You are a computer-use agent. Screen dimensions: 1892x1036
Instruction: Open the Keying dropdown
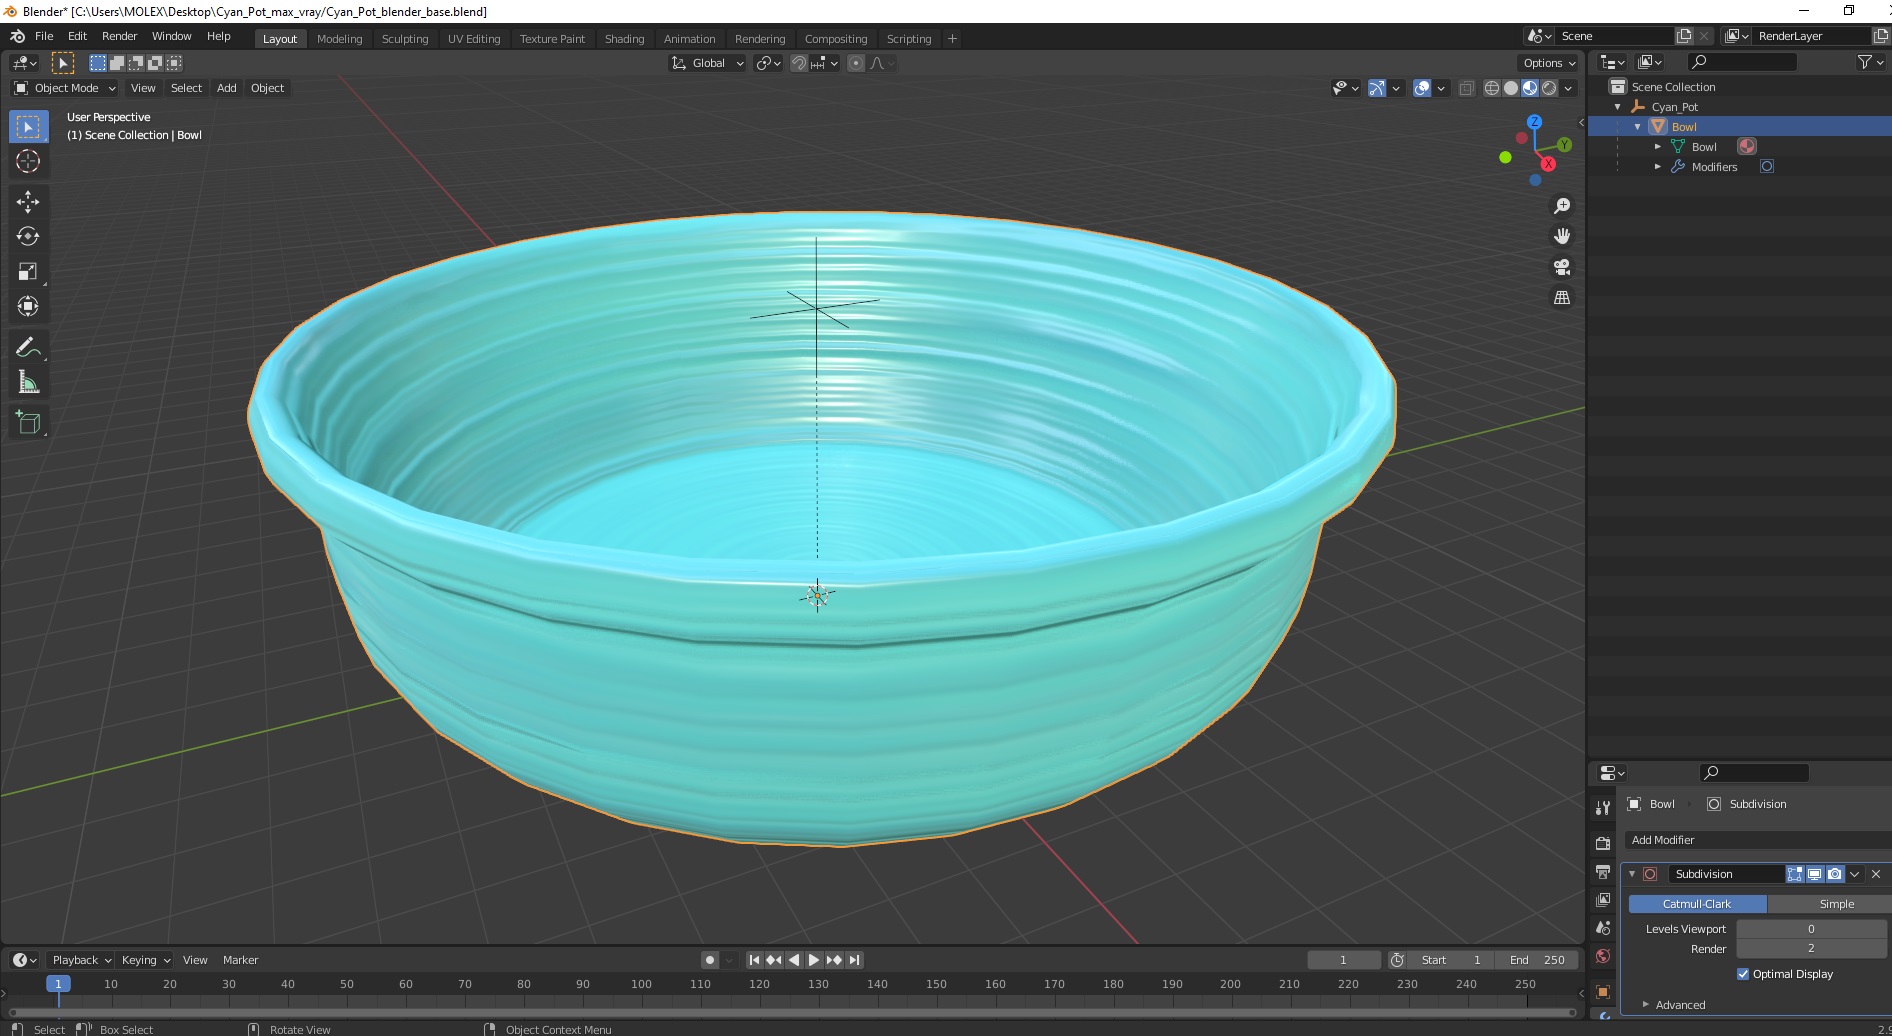tap(146, 960)
